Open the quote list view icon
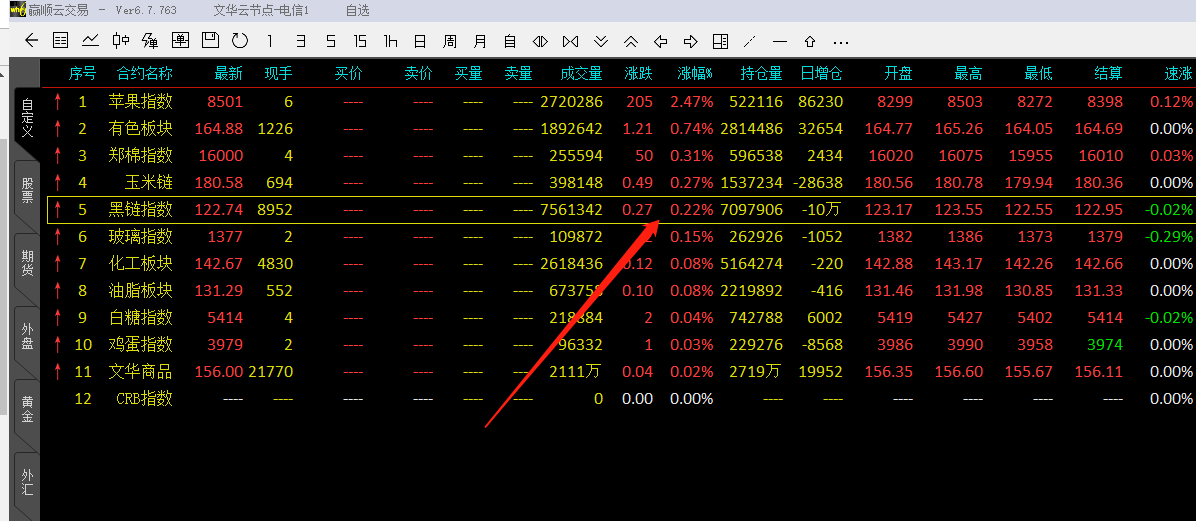The image size is (1196, 521). tap(61, 41)
